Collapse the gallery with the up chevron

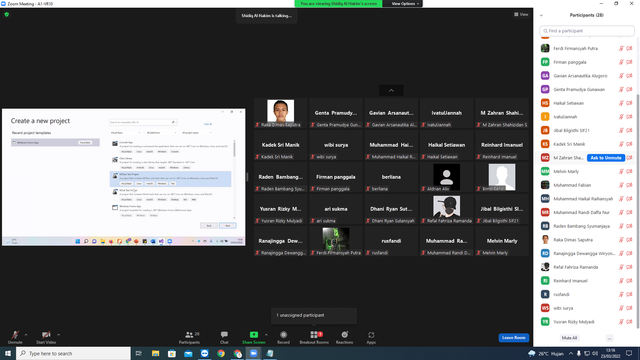point(391,90)
